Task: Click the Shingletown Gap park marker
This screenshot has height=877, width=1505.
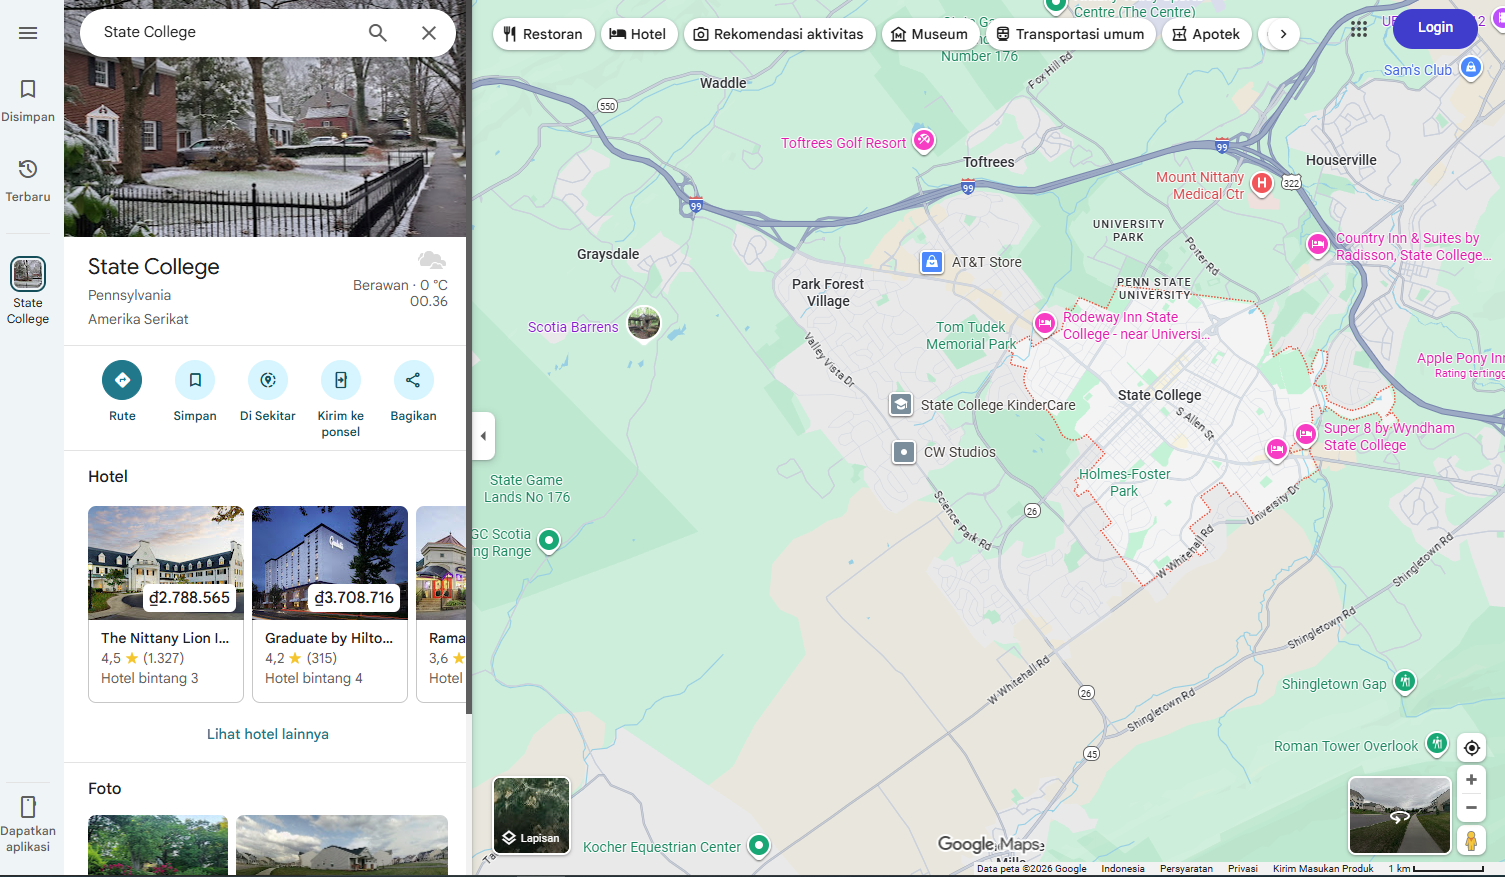Action: pyautogui.click(x=1405, y=682)
